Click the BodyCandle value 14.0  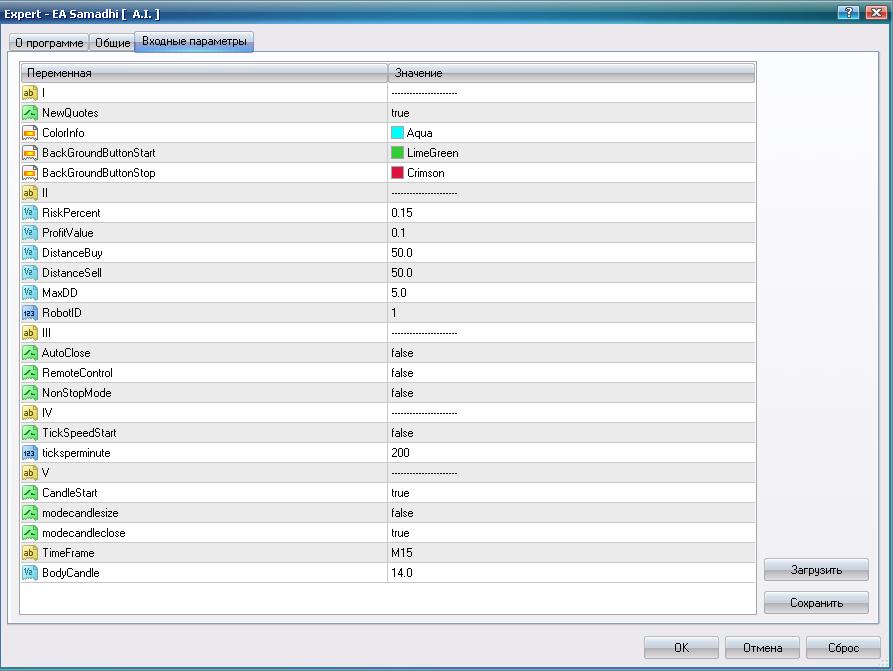[402, 572]
